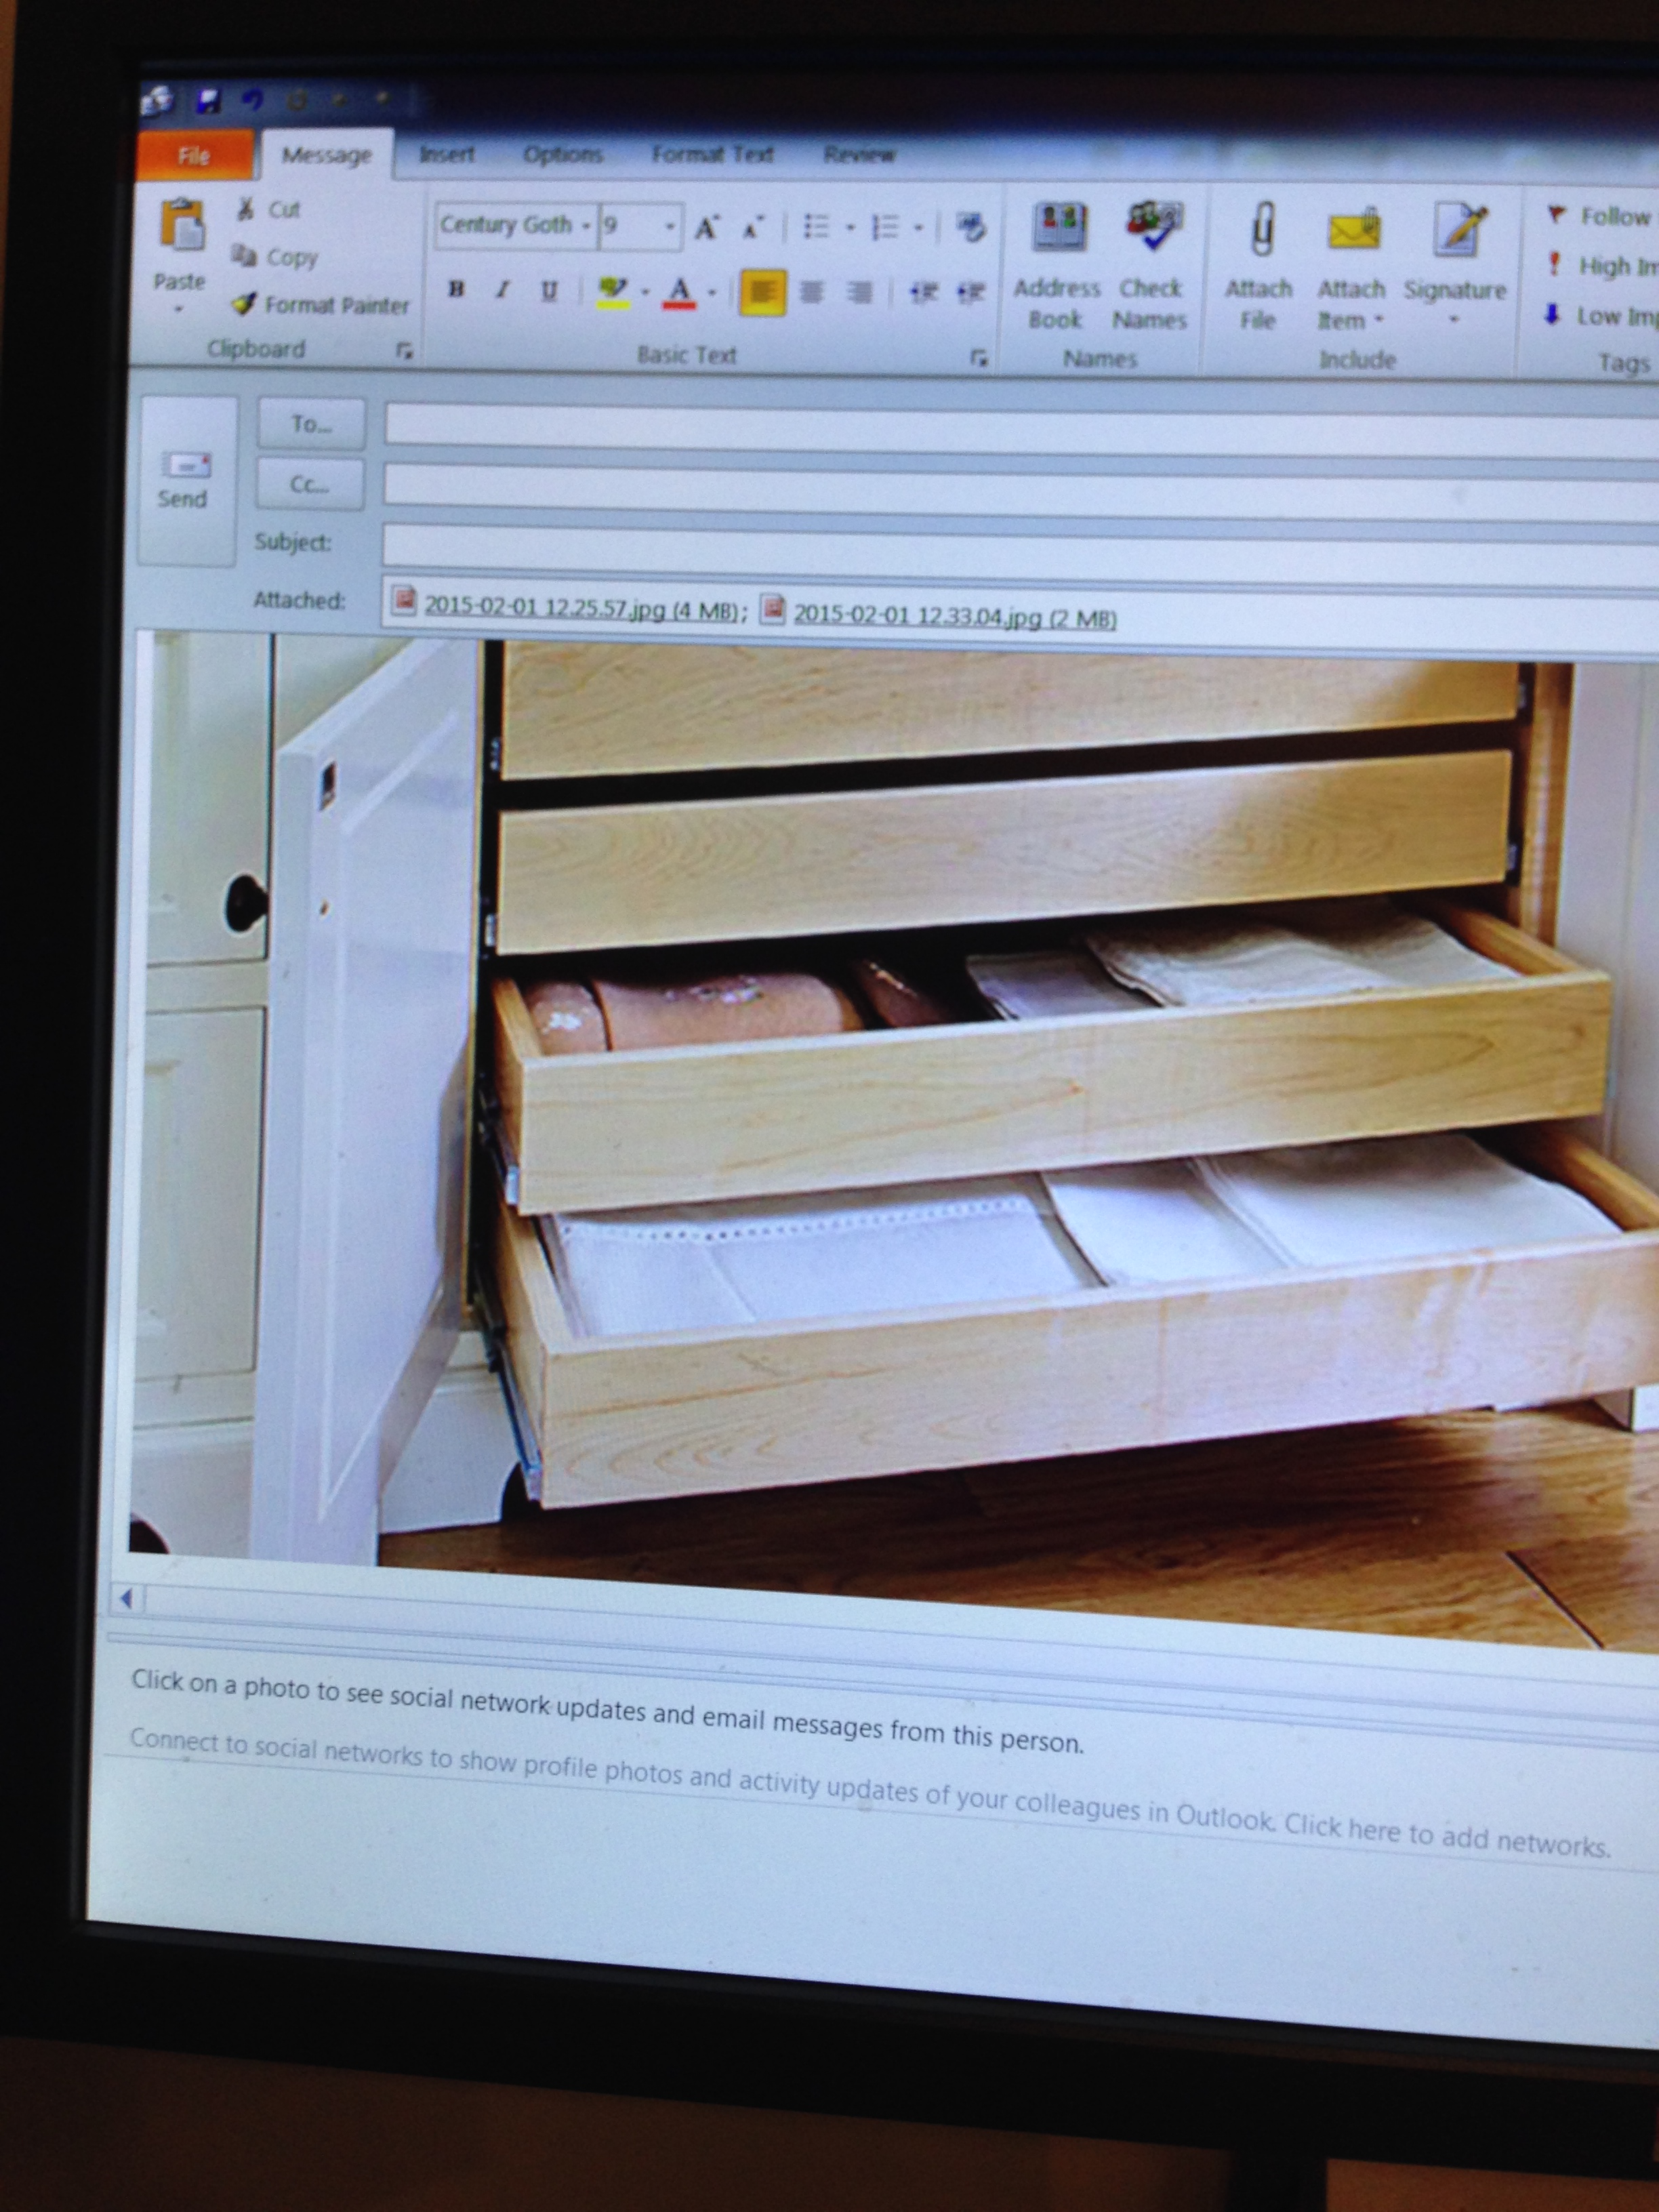The image size is (1659, 2212).
Task: Click the Format Painter brush
Action: [244, 303]
